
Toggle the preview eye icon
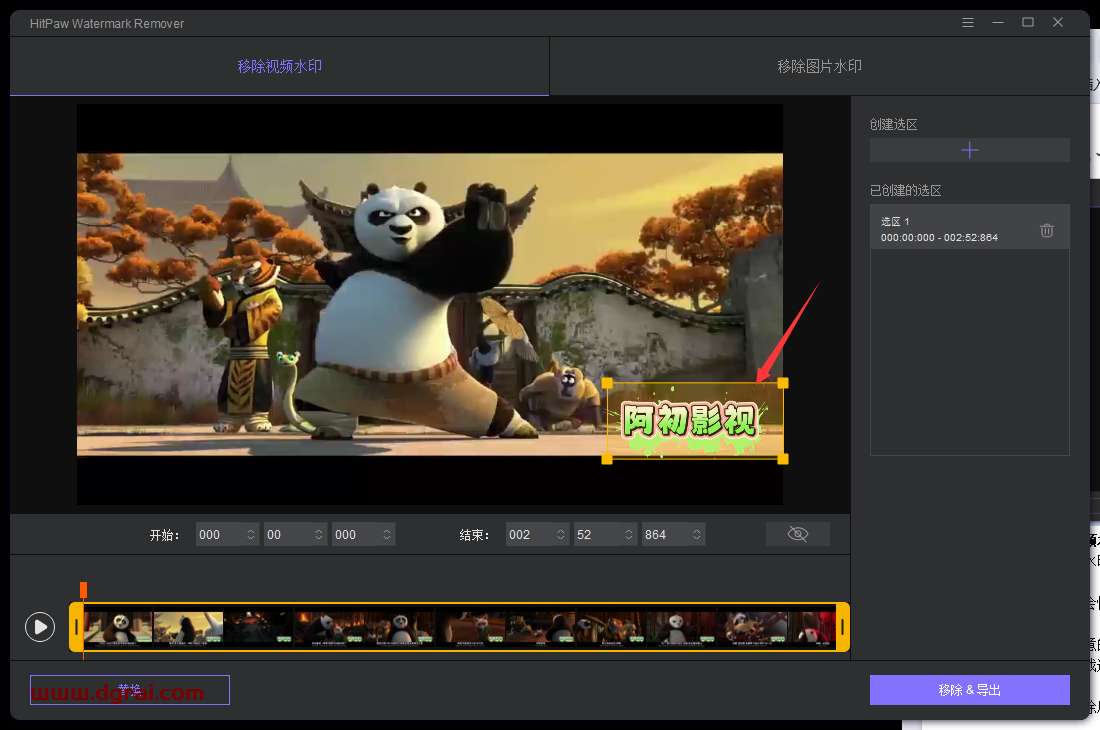tap(798, 534)
